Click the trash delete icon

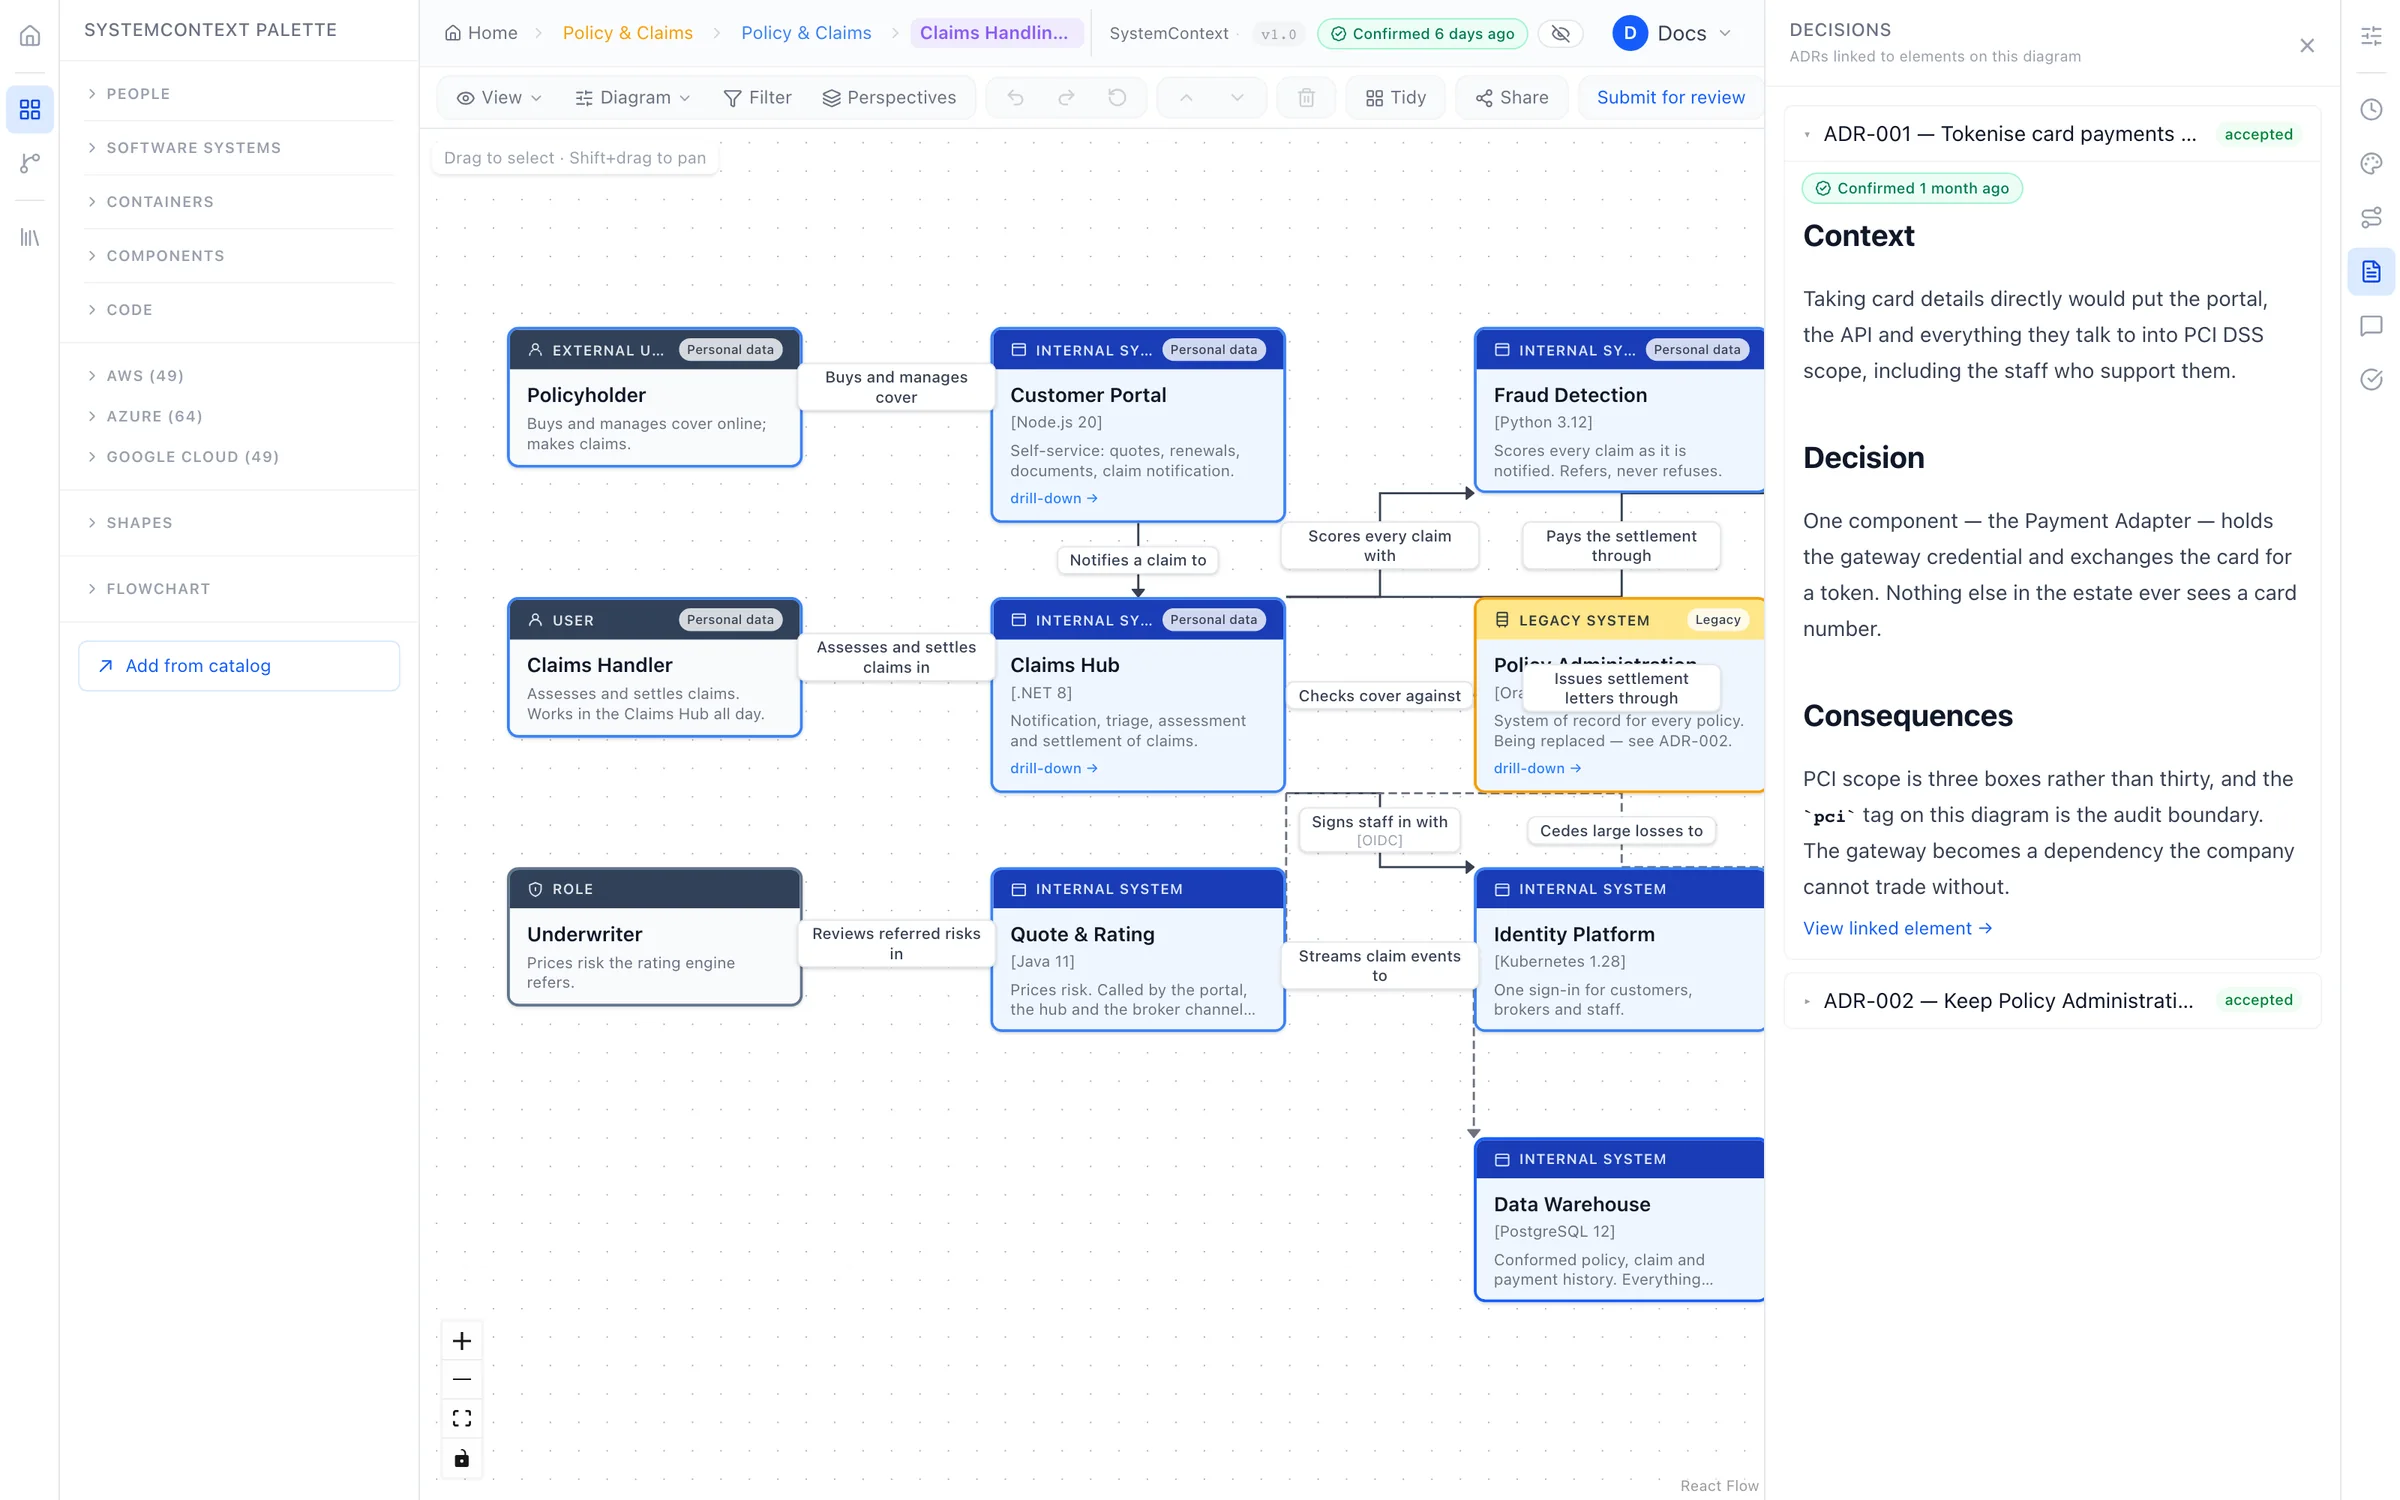[1306, 97]
